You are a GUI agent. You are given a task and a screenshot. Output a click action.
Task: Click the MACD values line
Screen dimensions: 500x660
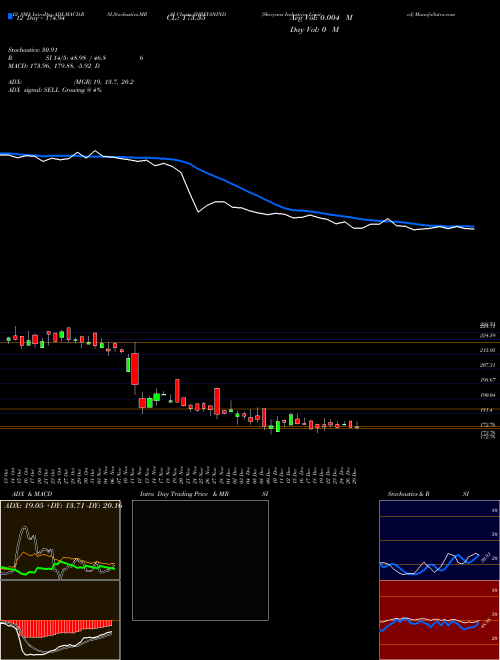[54, 66]
